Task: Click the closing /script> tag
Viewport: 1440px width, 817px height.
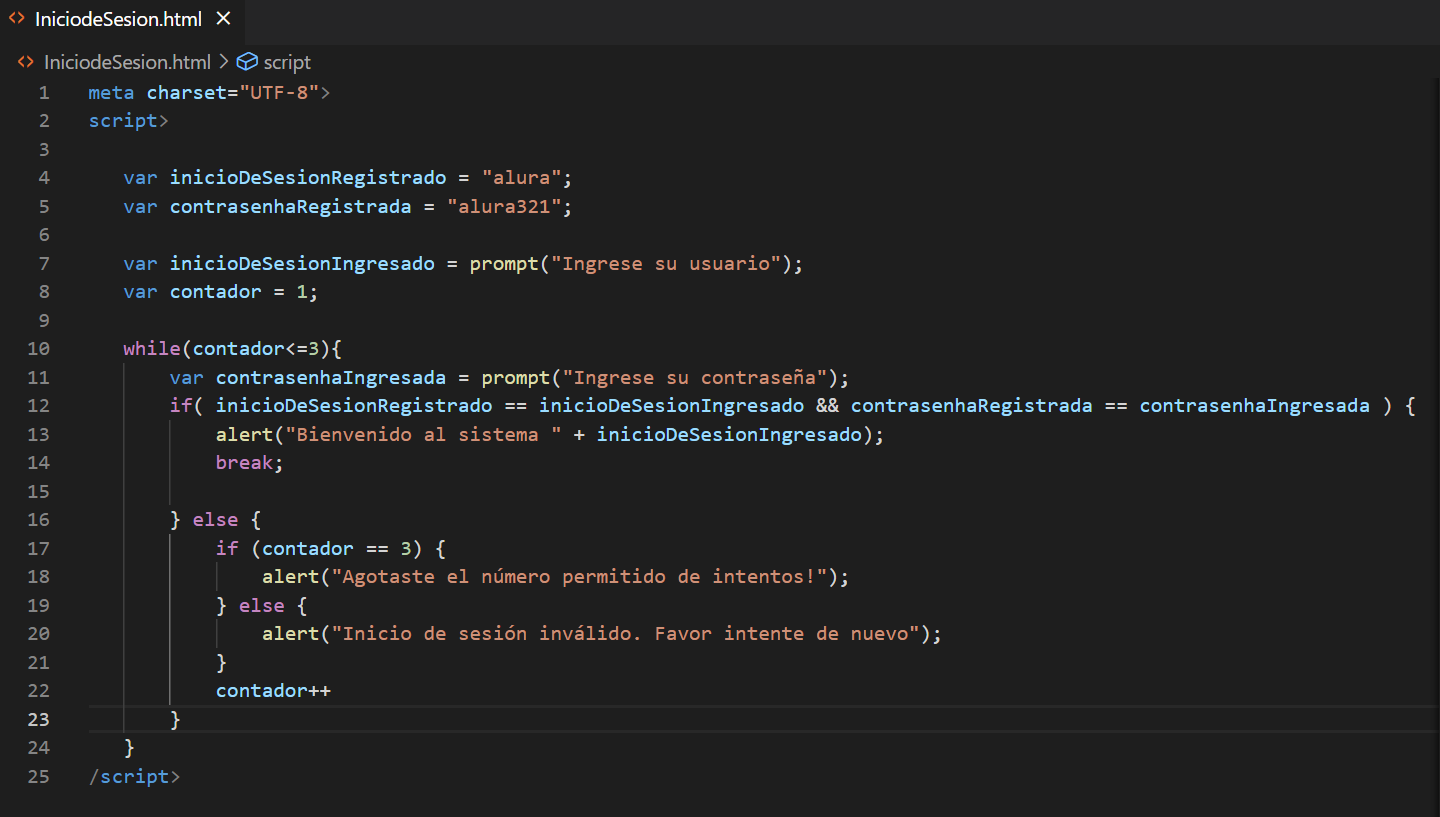Action: pos(135,777)
